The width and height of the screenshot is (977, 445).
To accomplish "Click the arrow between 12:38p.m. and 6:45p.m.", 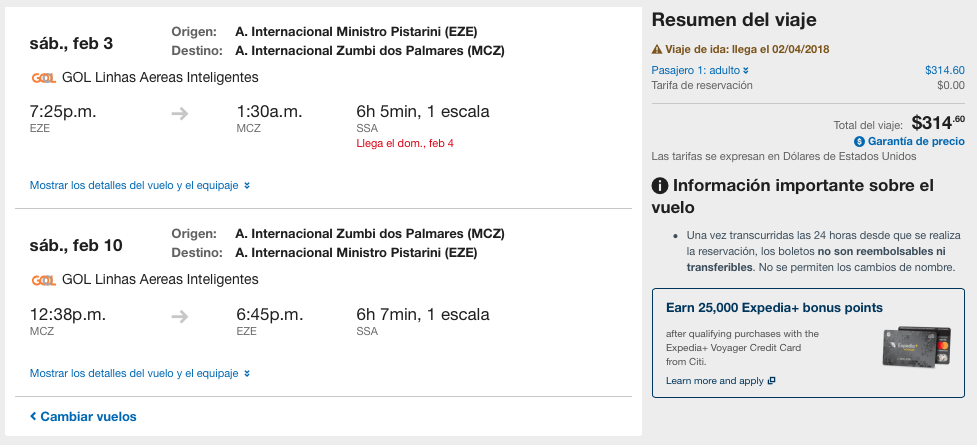I will coord(180,317).
